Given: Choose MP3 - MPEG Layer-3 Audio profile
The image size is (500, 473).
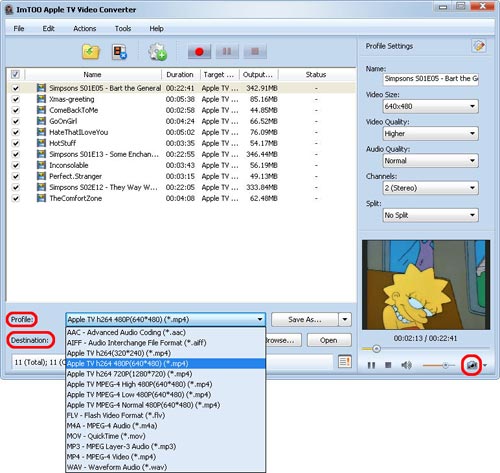Looking at the screenshot, I should click(x=166, y=446).
